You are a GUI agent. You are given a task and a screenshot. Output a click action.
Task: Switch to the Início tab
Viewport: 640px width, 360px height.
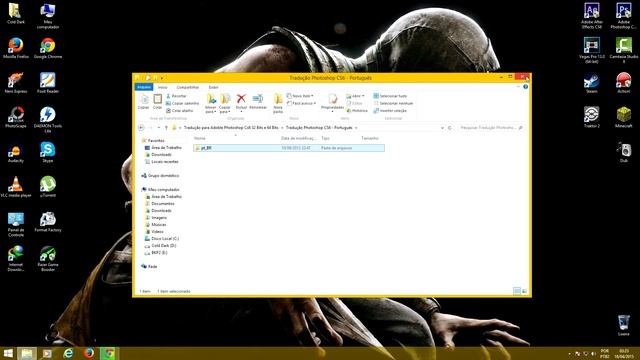pos(162,87)
